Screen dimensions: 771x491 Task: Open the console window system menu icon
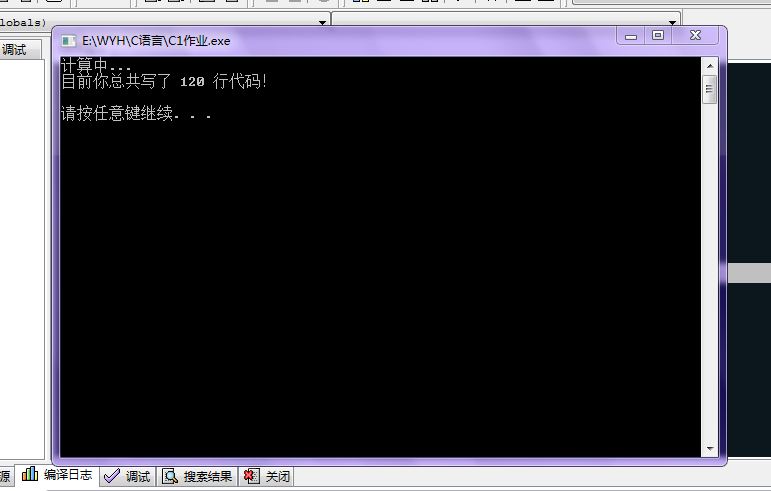click(68, 41)
